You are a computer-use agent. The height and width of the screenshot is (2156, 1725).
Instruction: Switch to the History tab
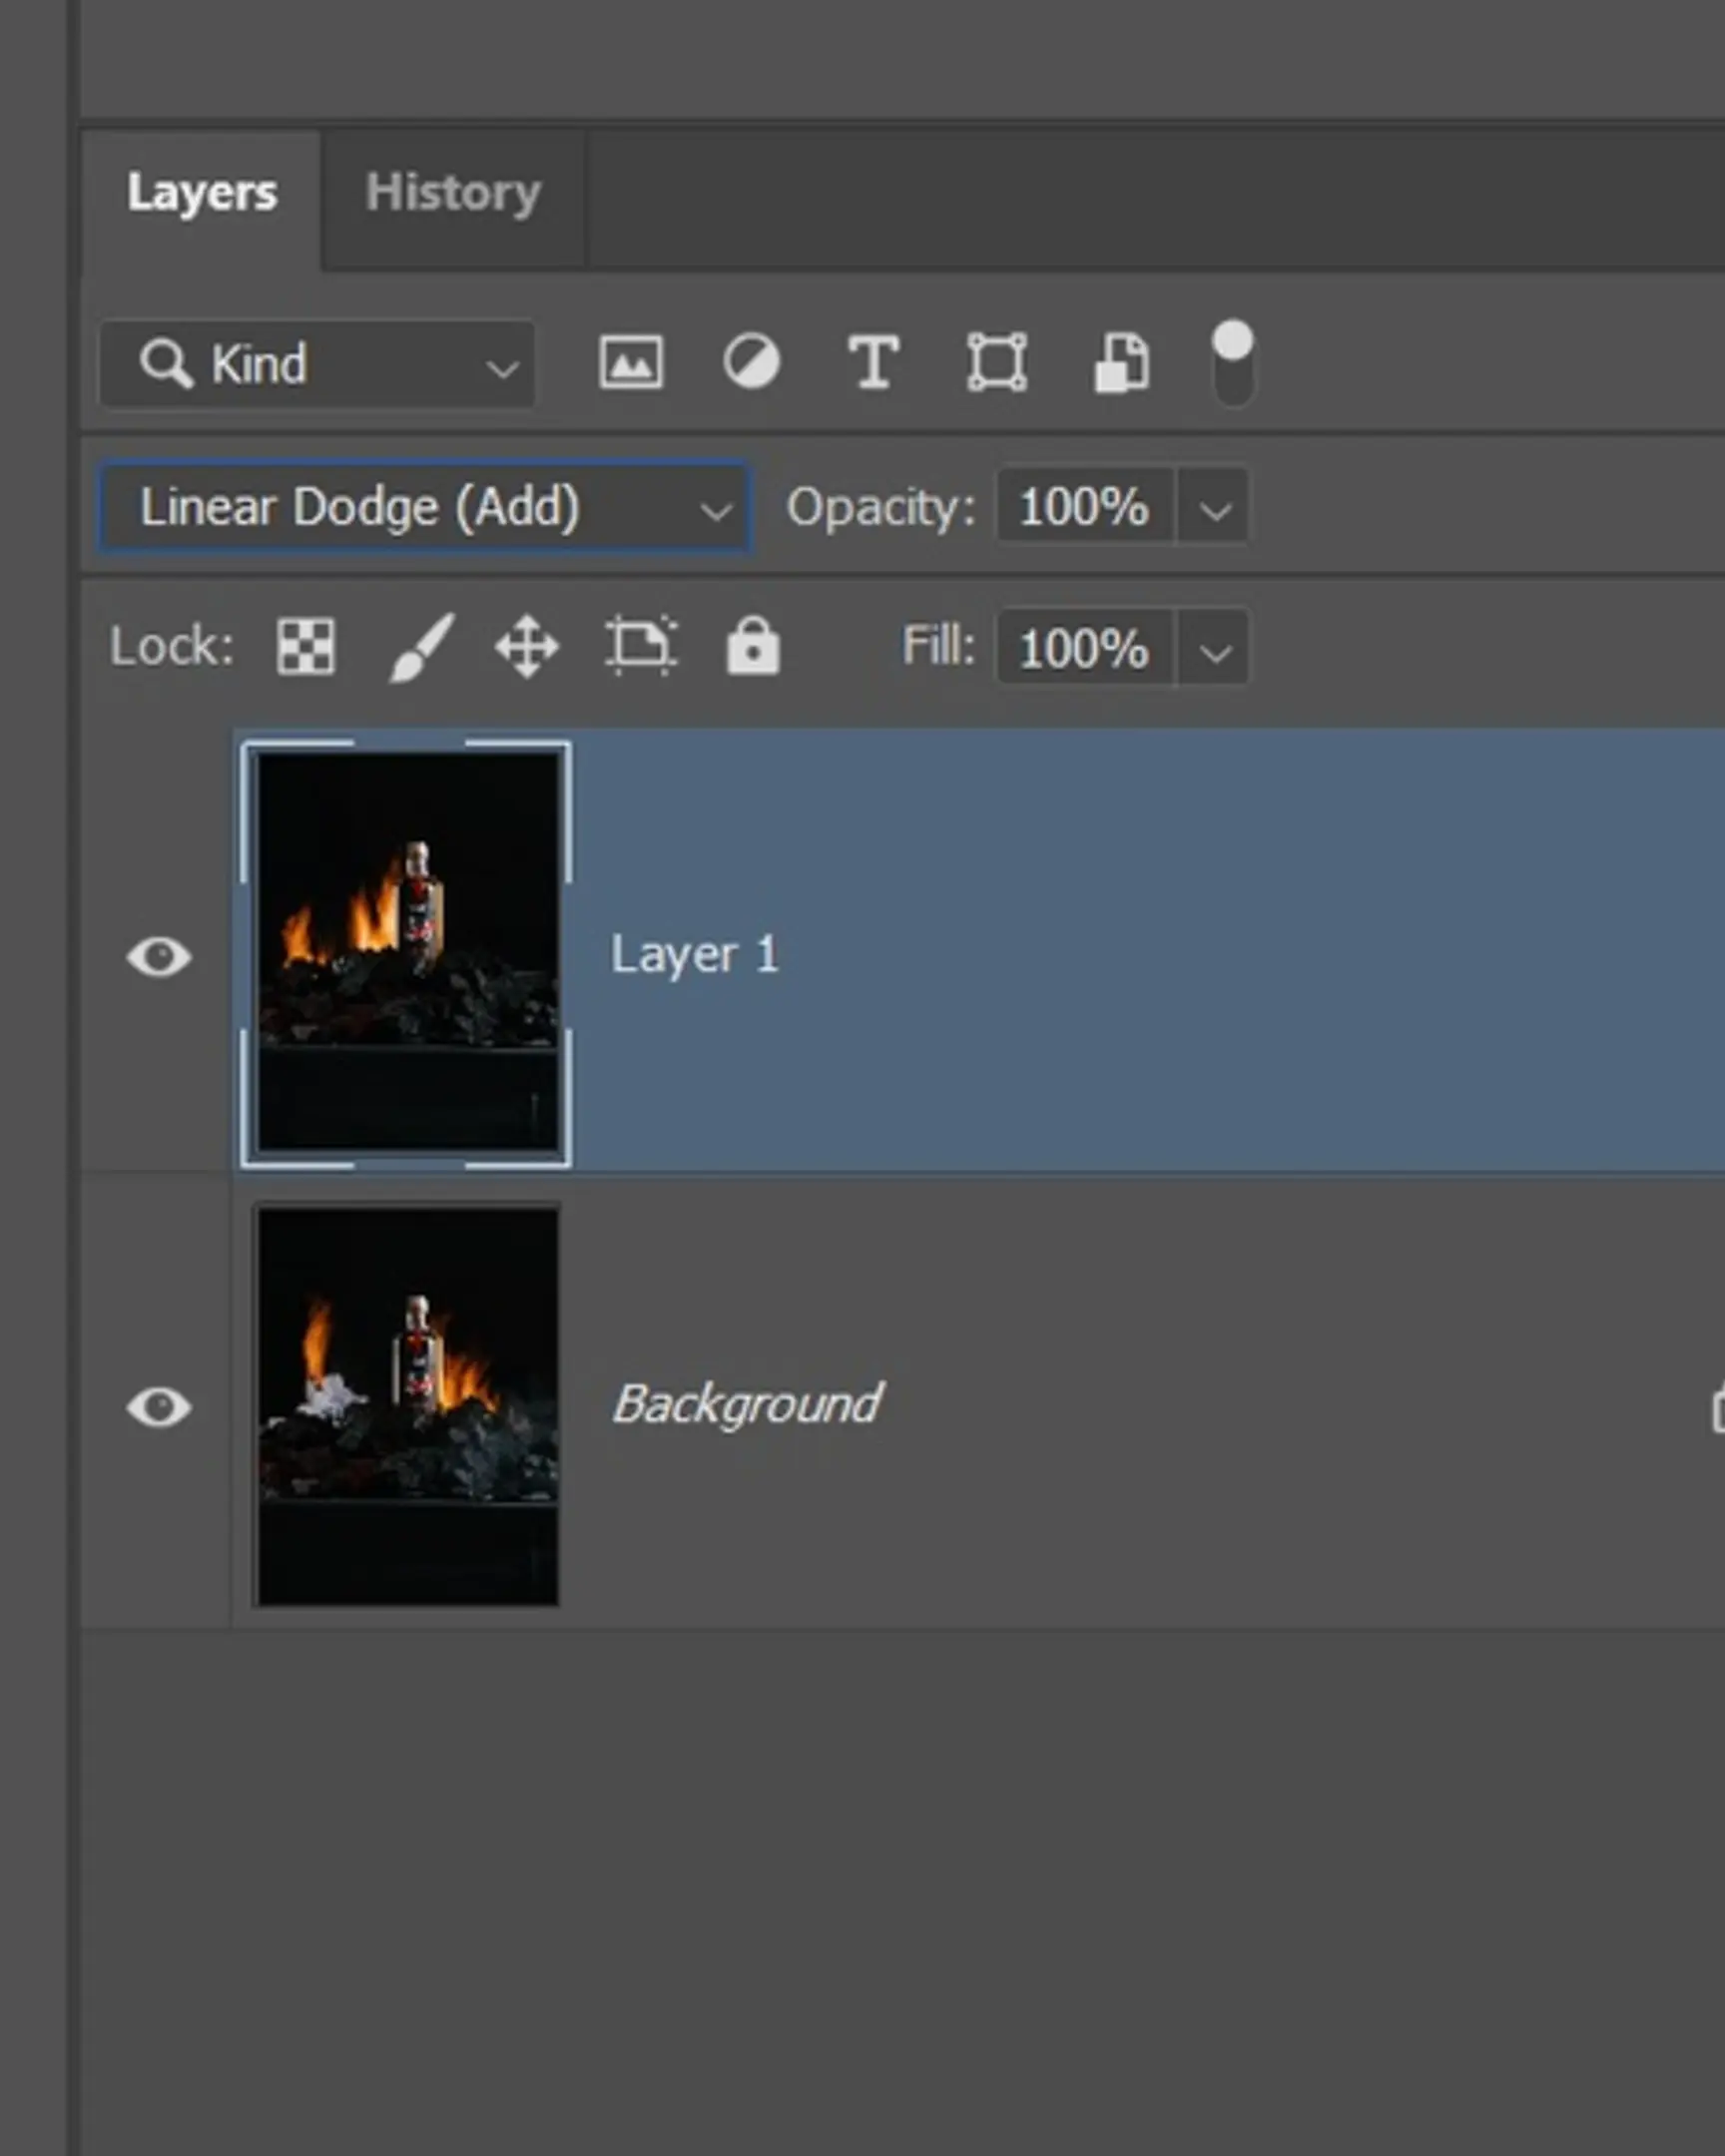pos(453,193)
